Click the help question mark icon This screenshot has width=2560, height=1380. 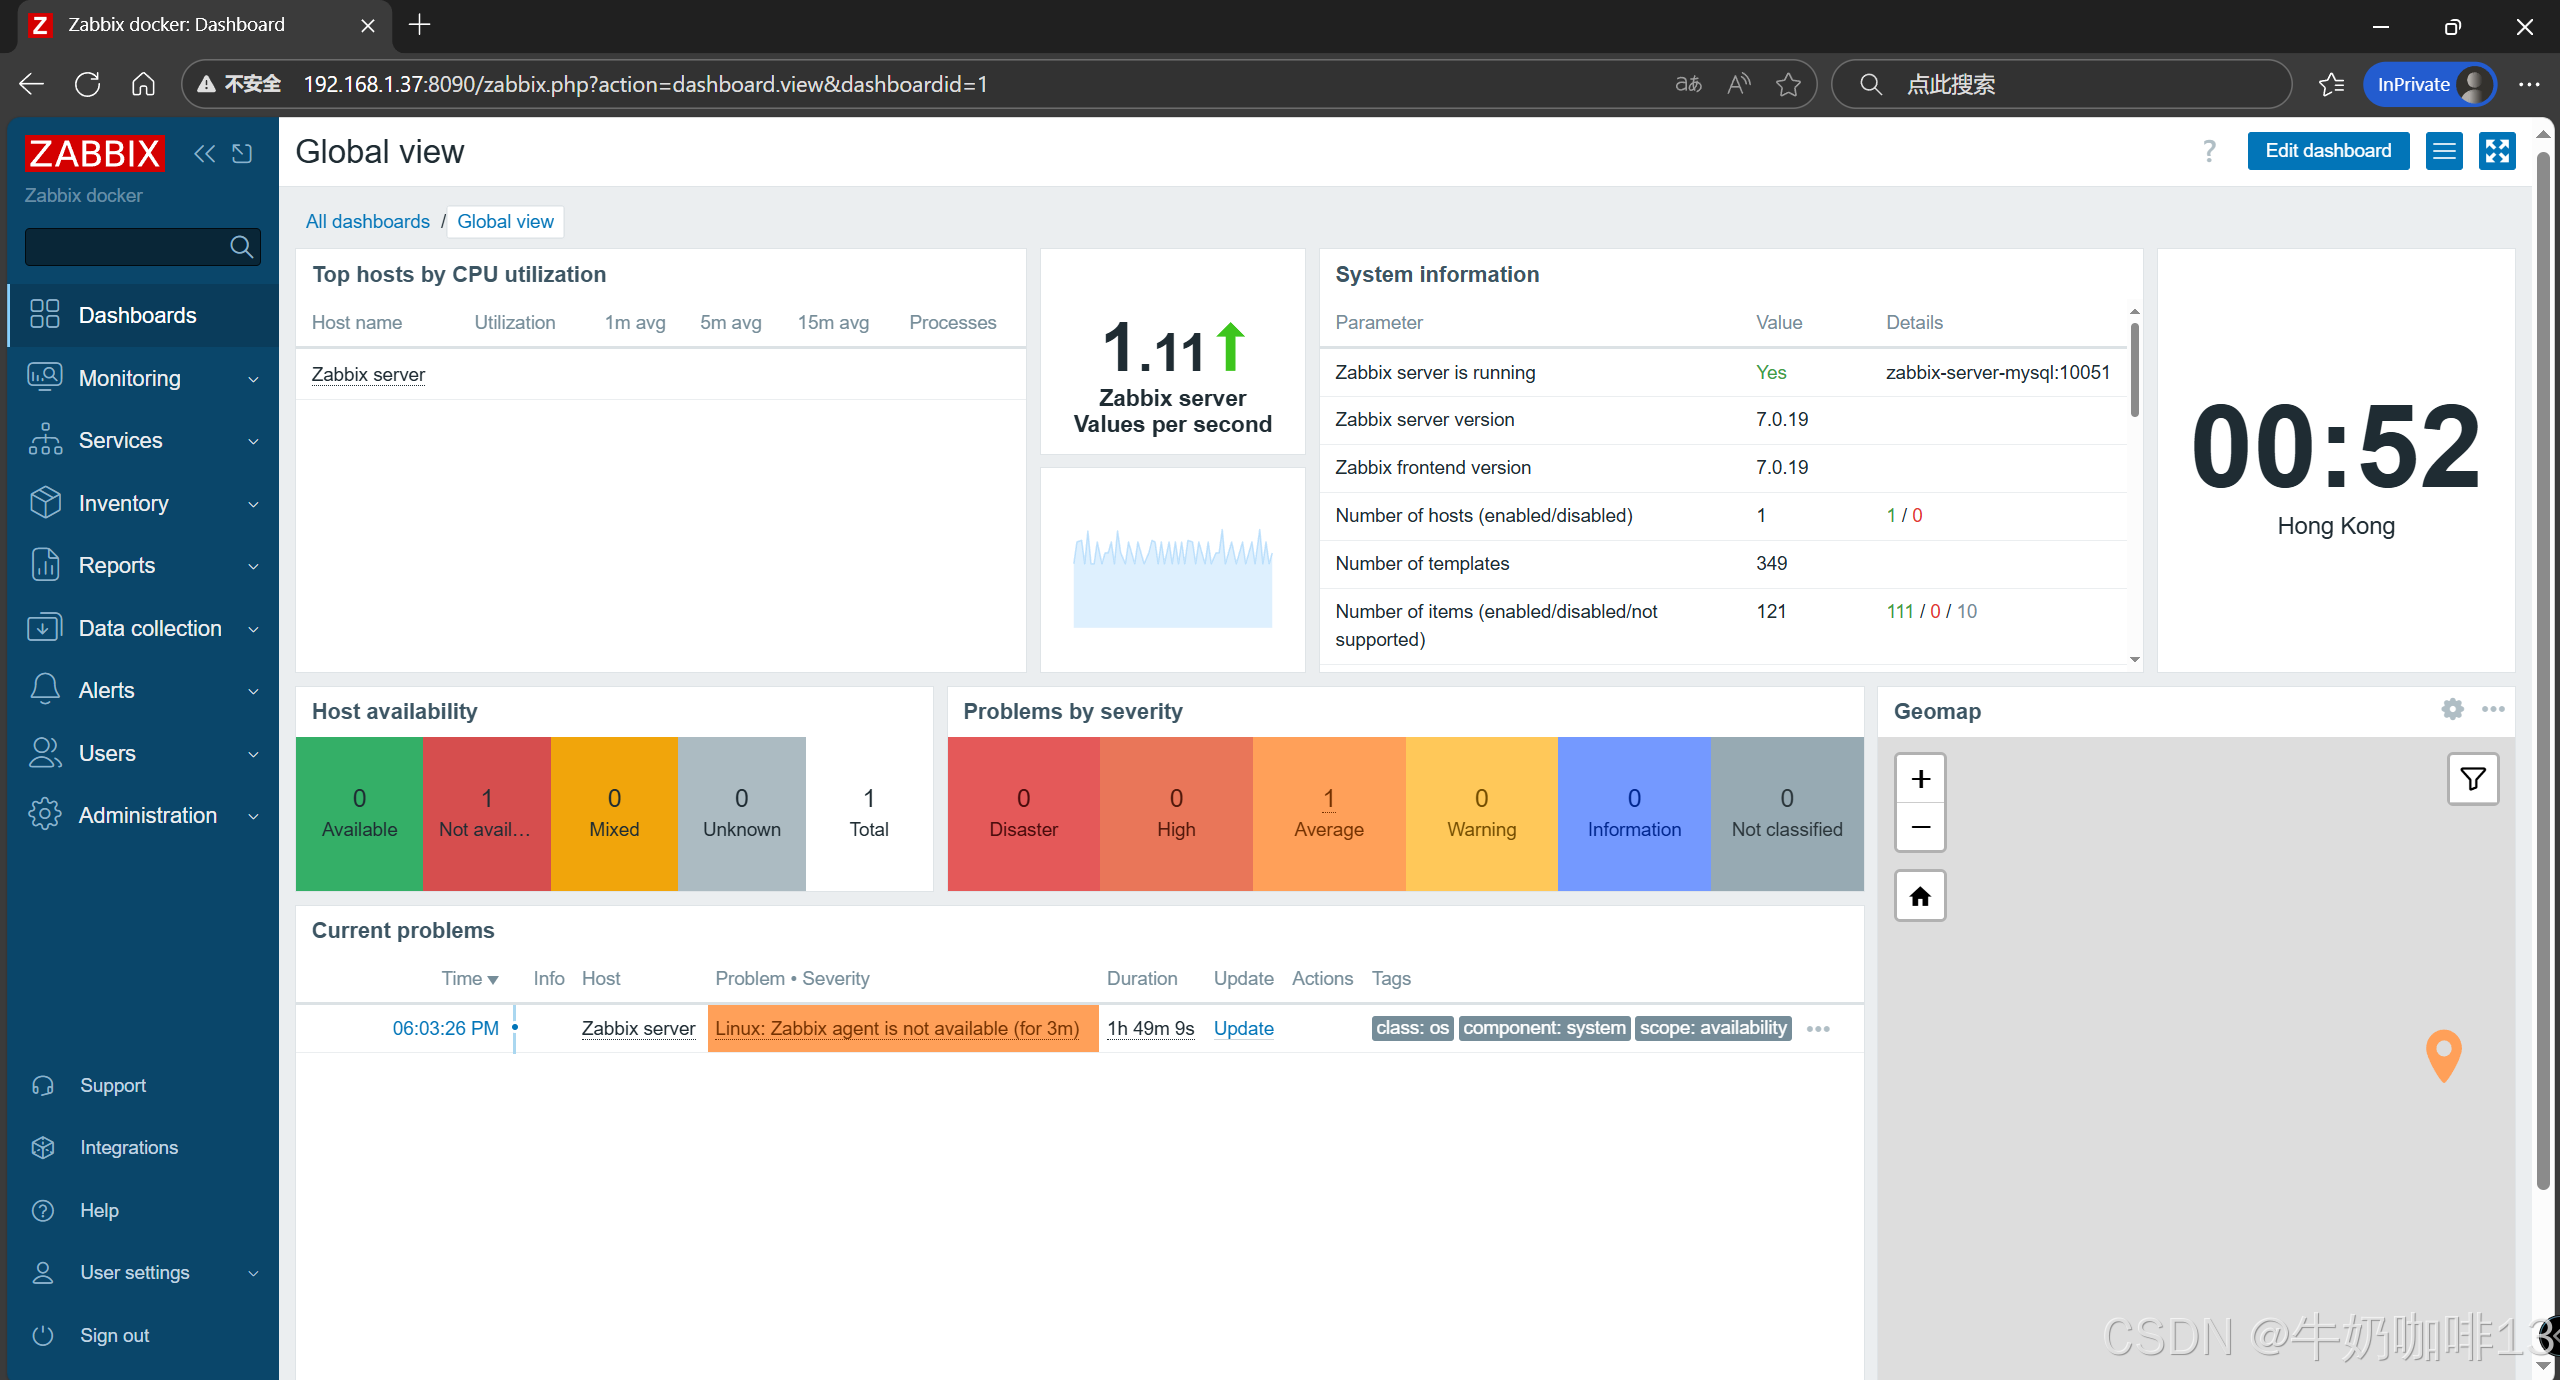(x=2209, y=151)
